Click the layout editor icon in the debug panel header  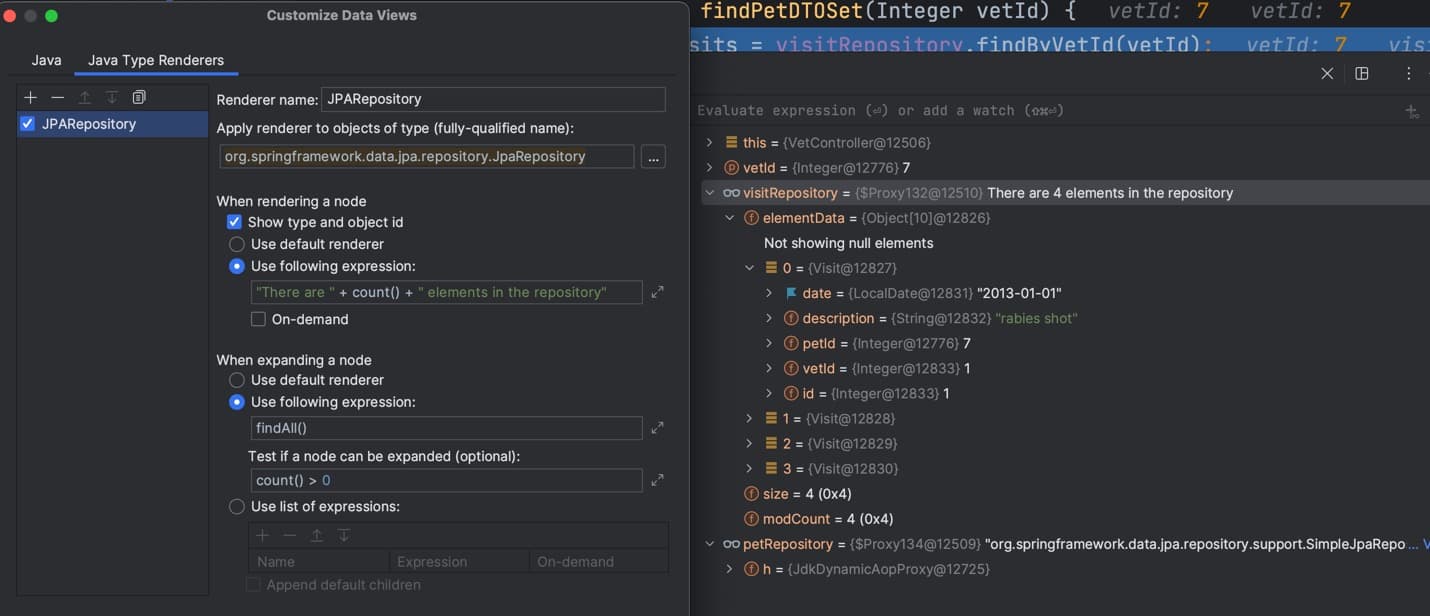pyautogui.click(x=1362, y=73)
